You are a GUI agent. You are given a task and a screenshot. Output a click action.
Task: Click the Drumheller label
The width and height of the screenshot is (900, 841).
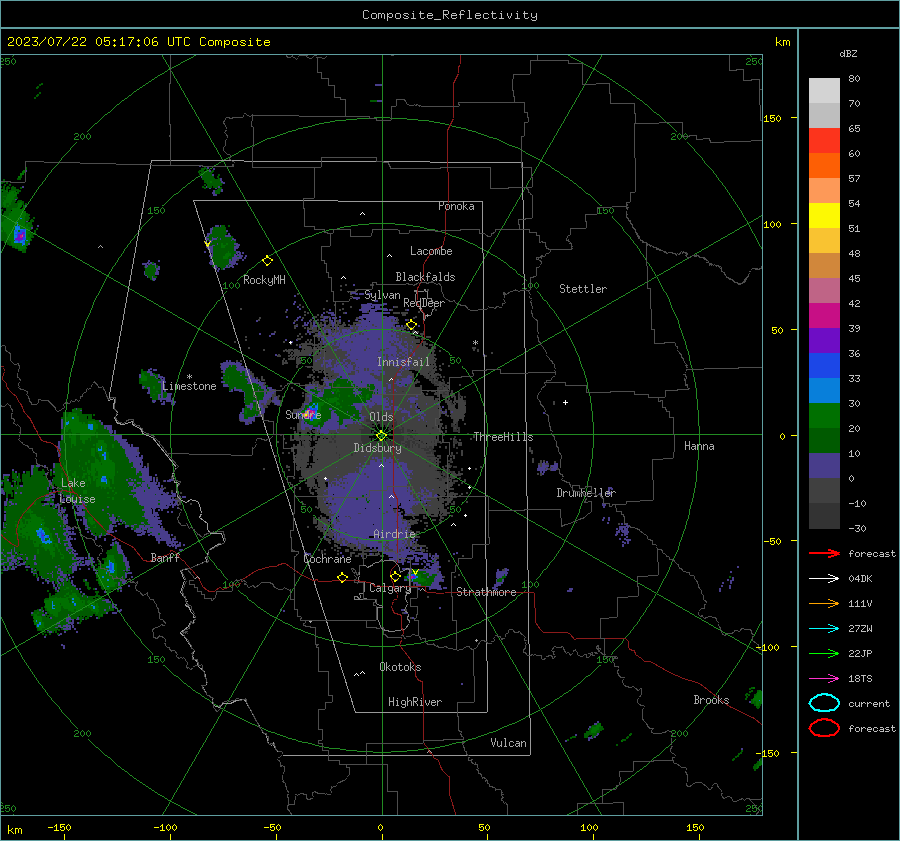[x=586, y=493]
